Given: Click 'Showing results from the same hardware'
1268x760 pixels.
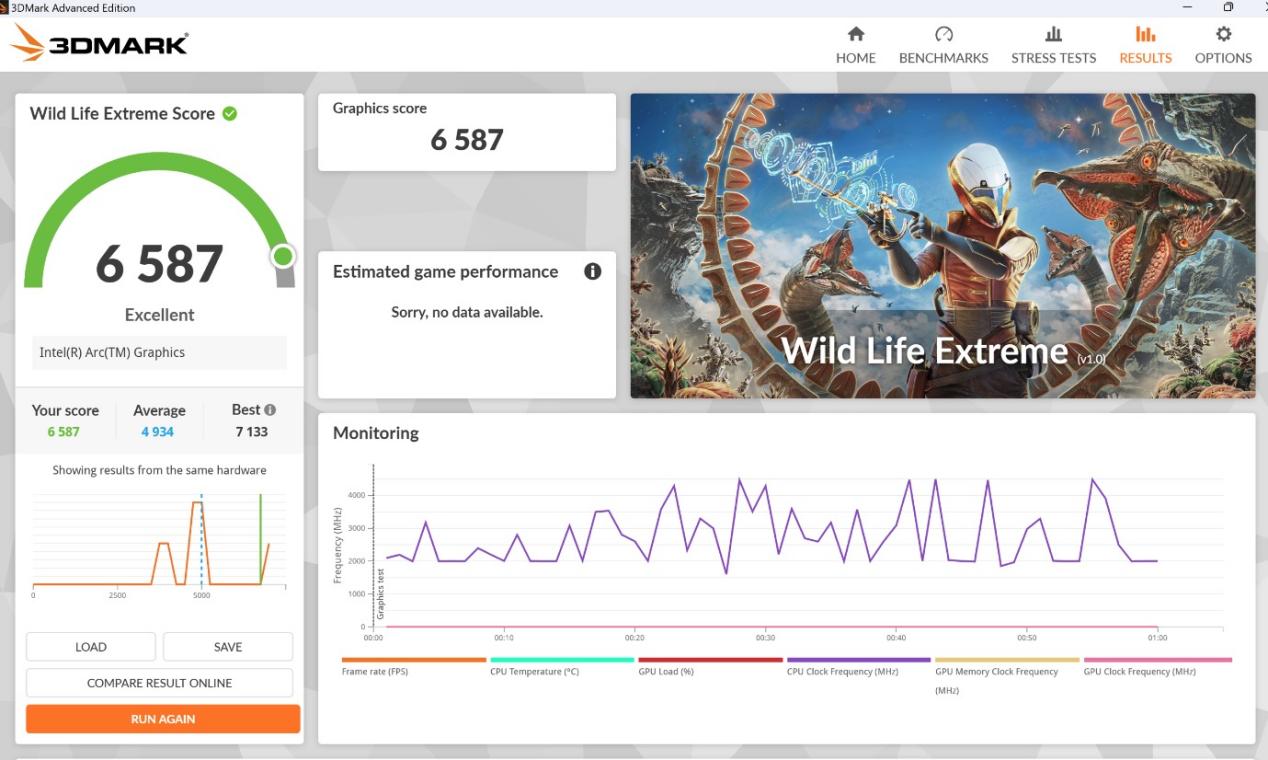Looking at the screenshot, I should (159, 470).
